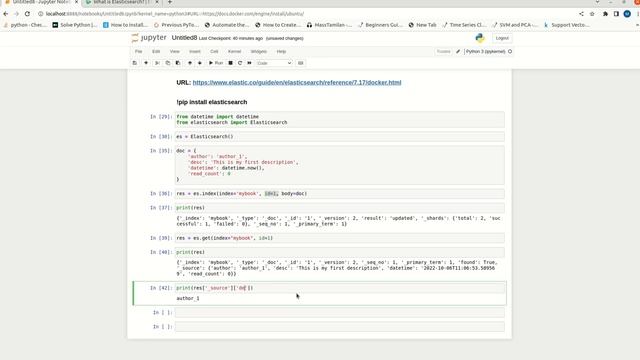Image resolution: width=640 pixels, height=360 pixels.
Task: Open the Support Vecto... bookmark
Action: pos(567,25)
